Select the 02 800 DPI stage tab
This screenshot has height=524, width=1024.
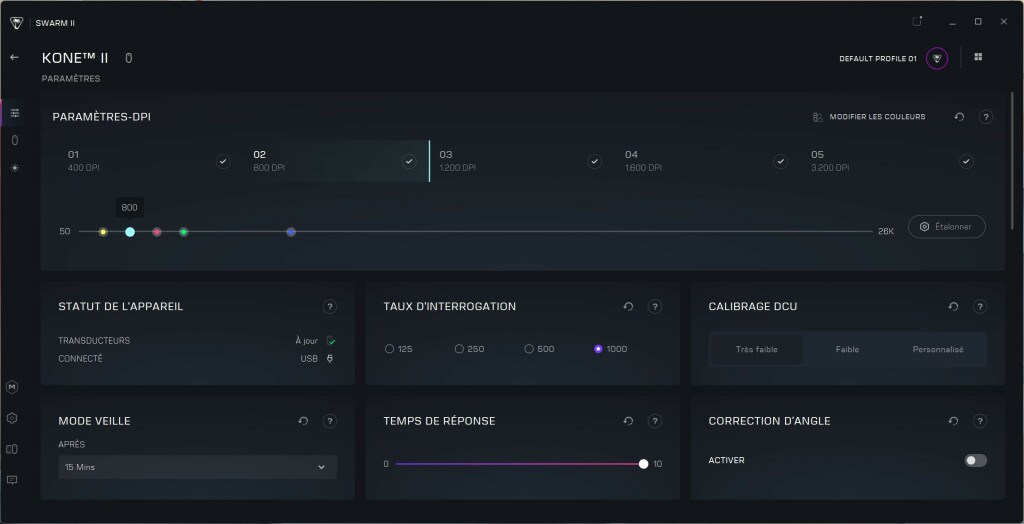pos(336,161)
